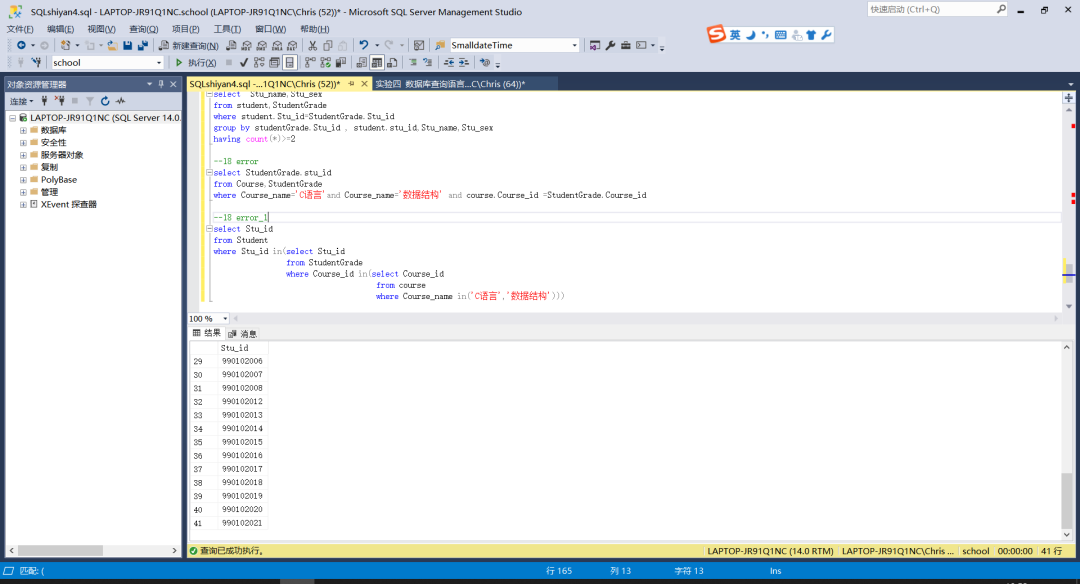The width and height of the screenshot is (1080, 584).
Task: Collapse the LAPTOP-JR91Q1NC server node
Action: click(12, 118)
